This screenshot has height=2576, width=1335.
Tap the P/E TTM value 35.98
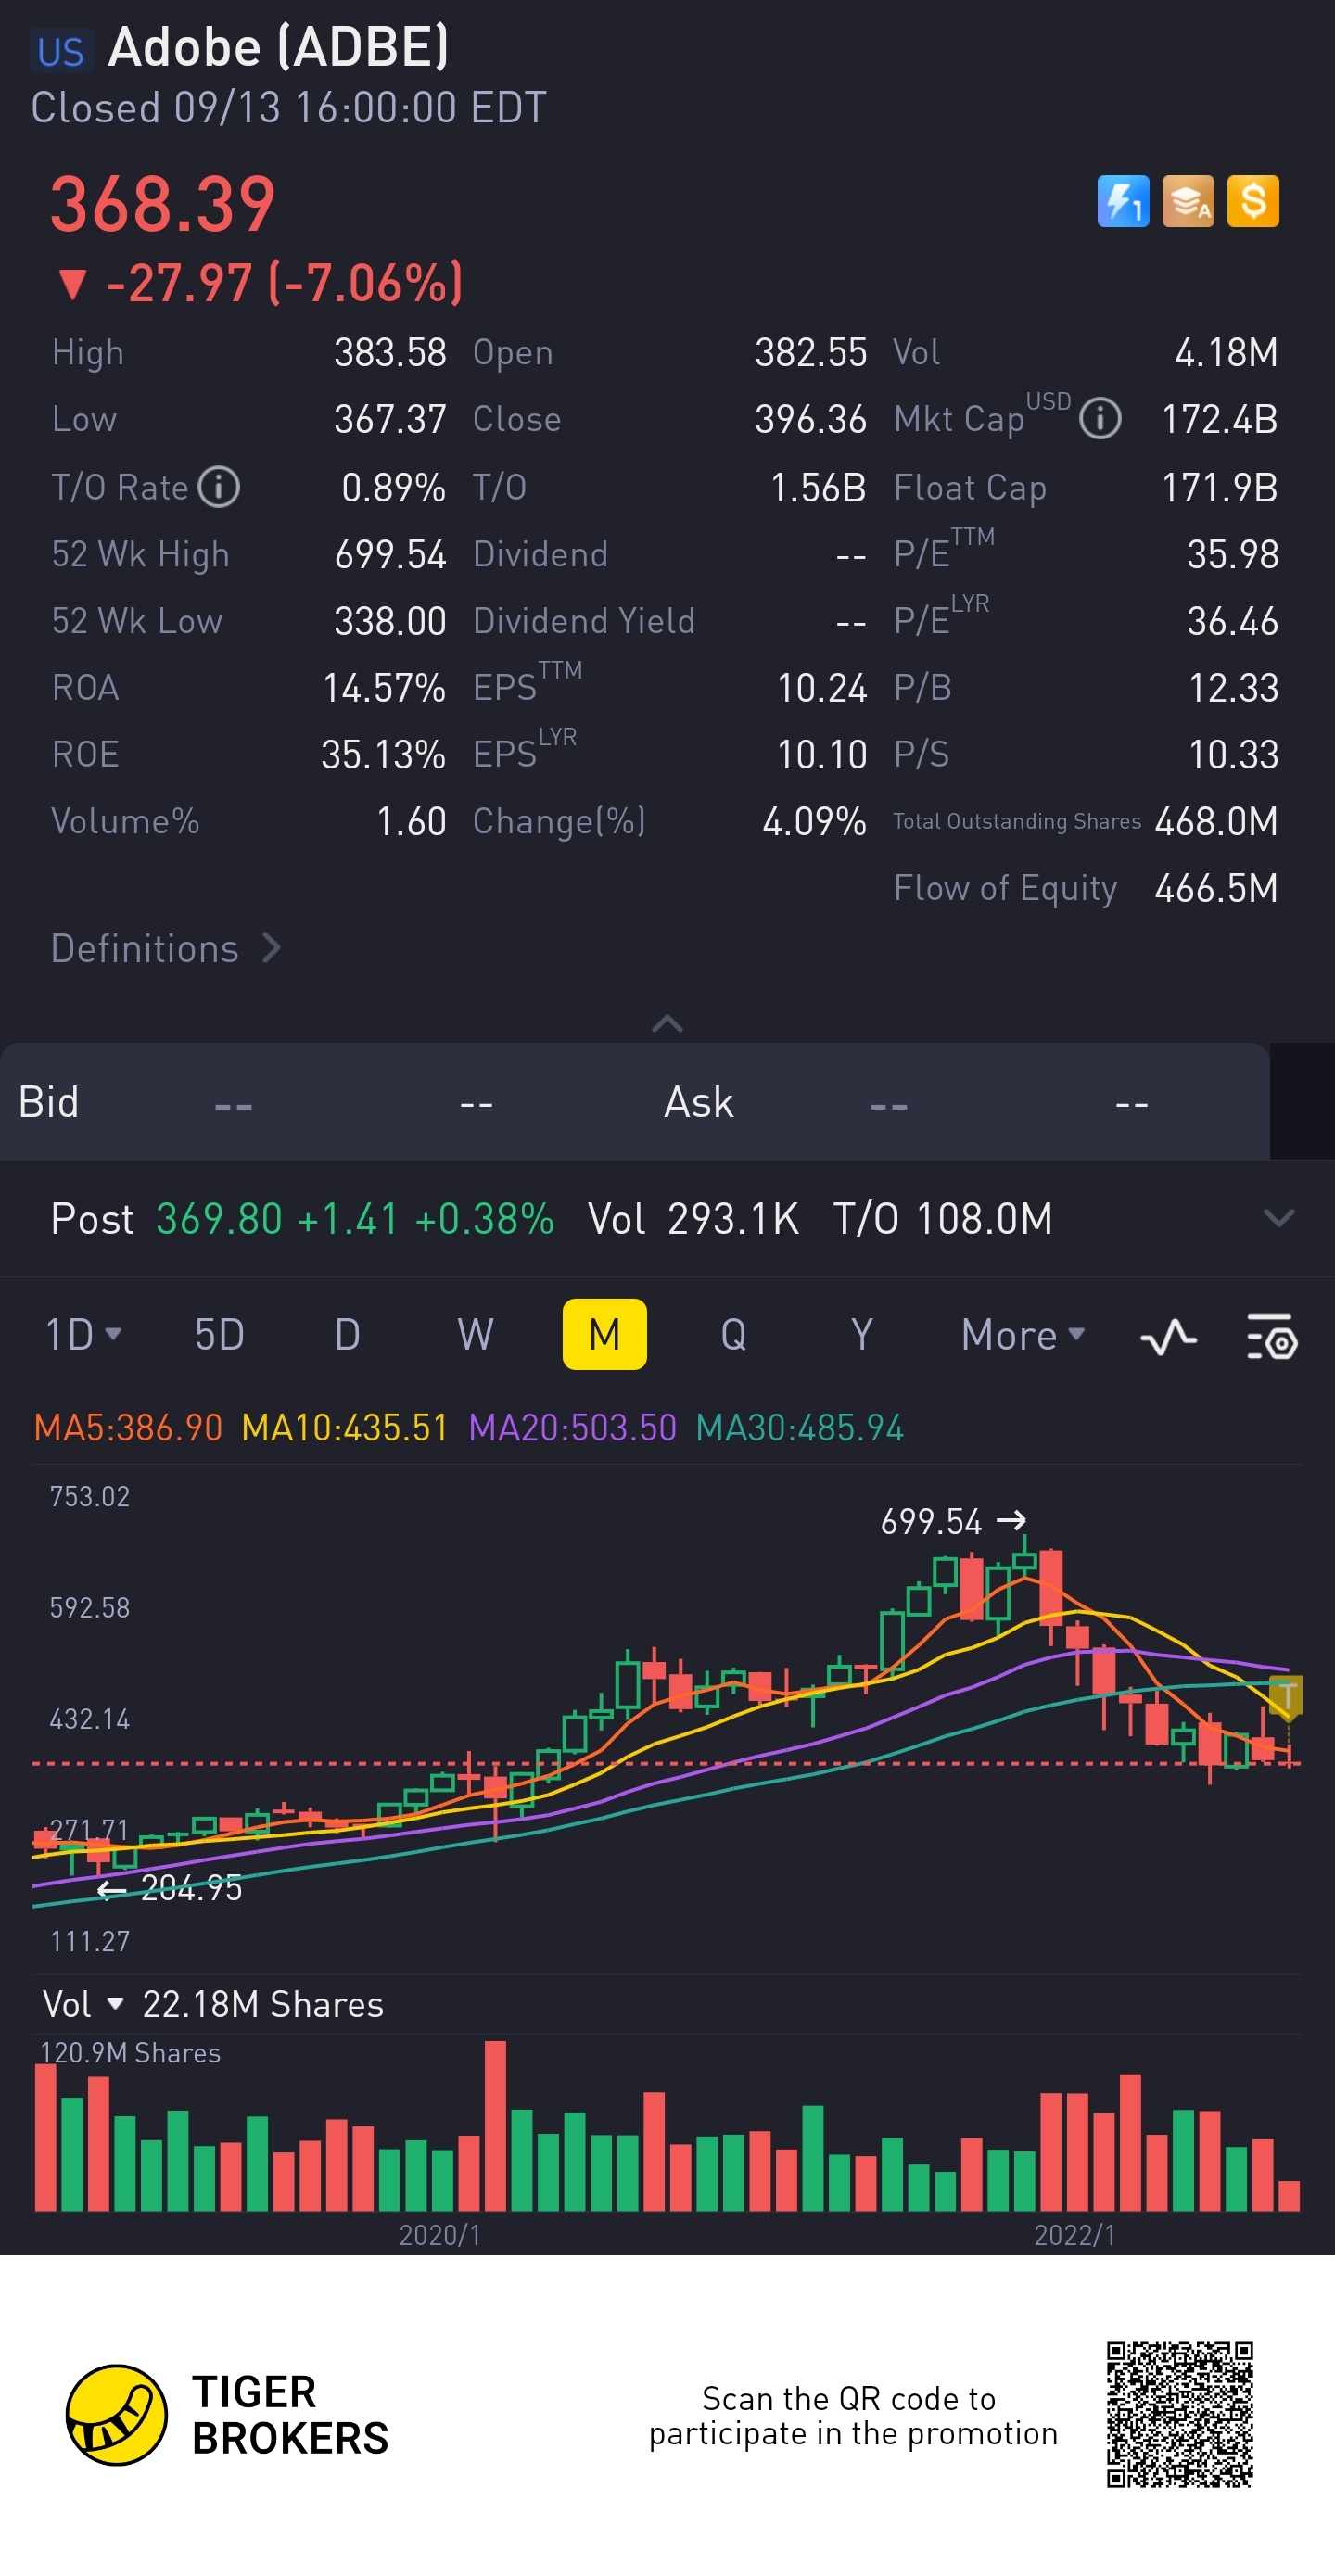1232,554
